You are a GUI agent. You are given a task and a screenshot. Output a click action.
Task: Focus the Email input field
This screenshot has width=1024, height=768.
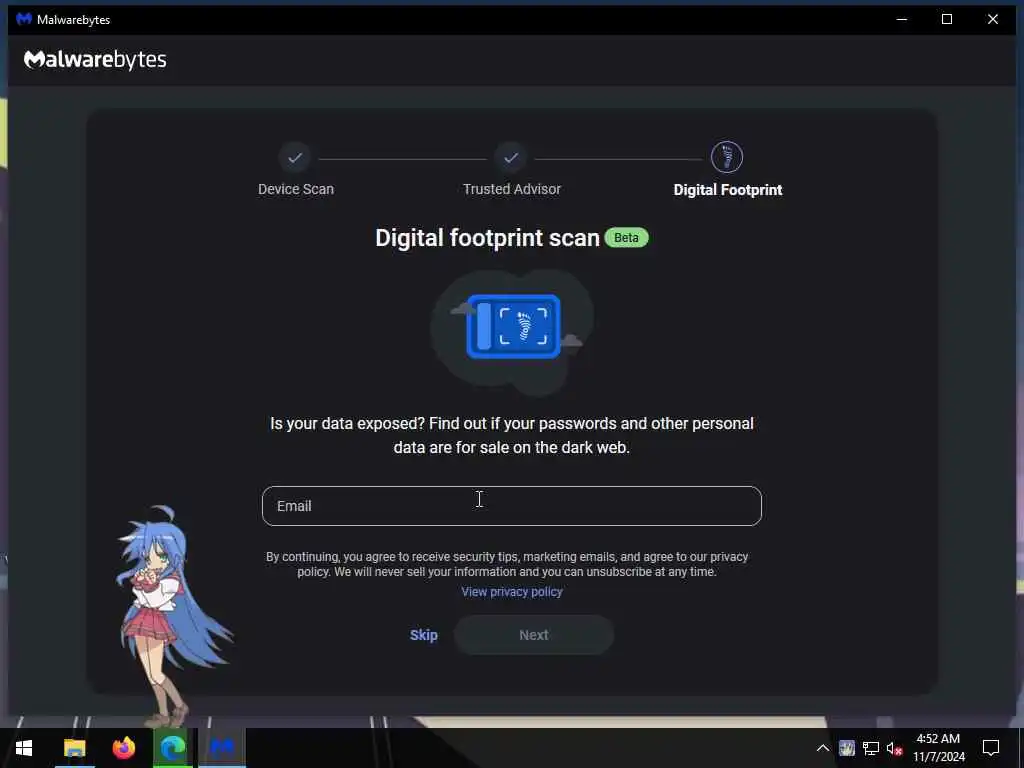pos(511,506)
